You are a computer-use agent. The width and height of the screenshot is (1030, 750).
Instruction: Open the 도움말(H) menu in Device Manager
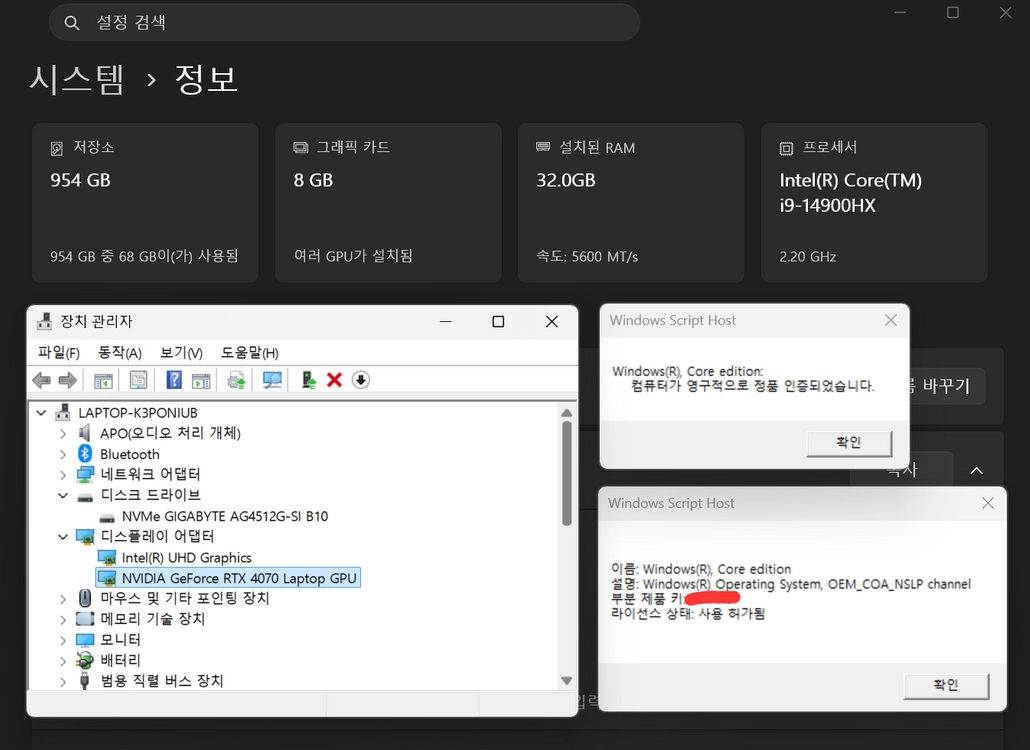[249, 353]
